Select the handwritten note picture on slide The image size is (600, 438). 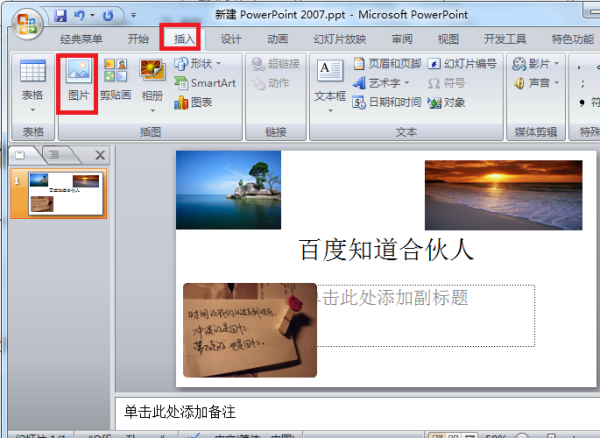[x=250, y=330]
